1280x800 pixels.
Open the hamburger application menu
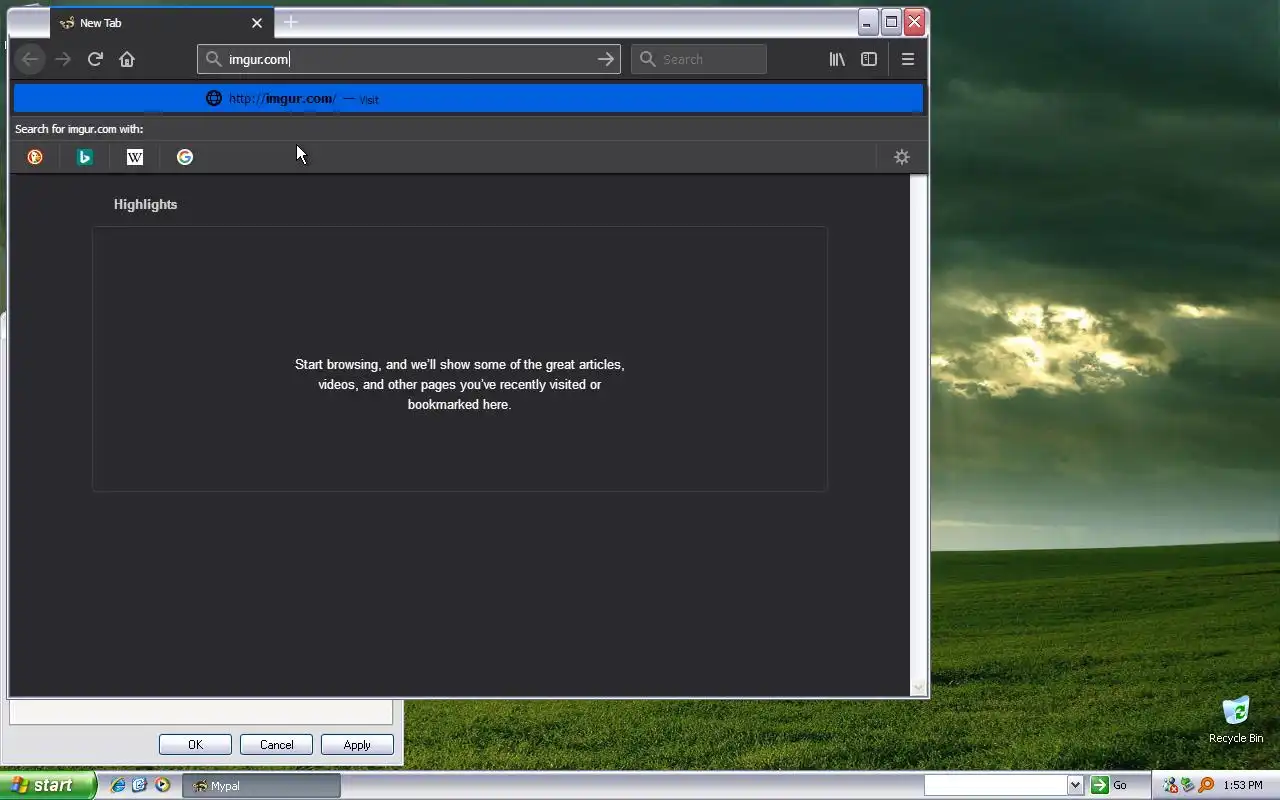908,59
